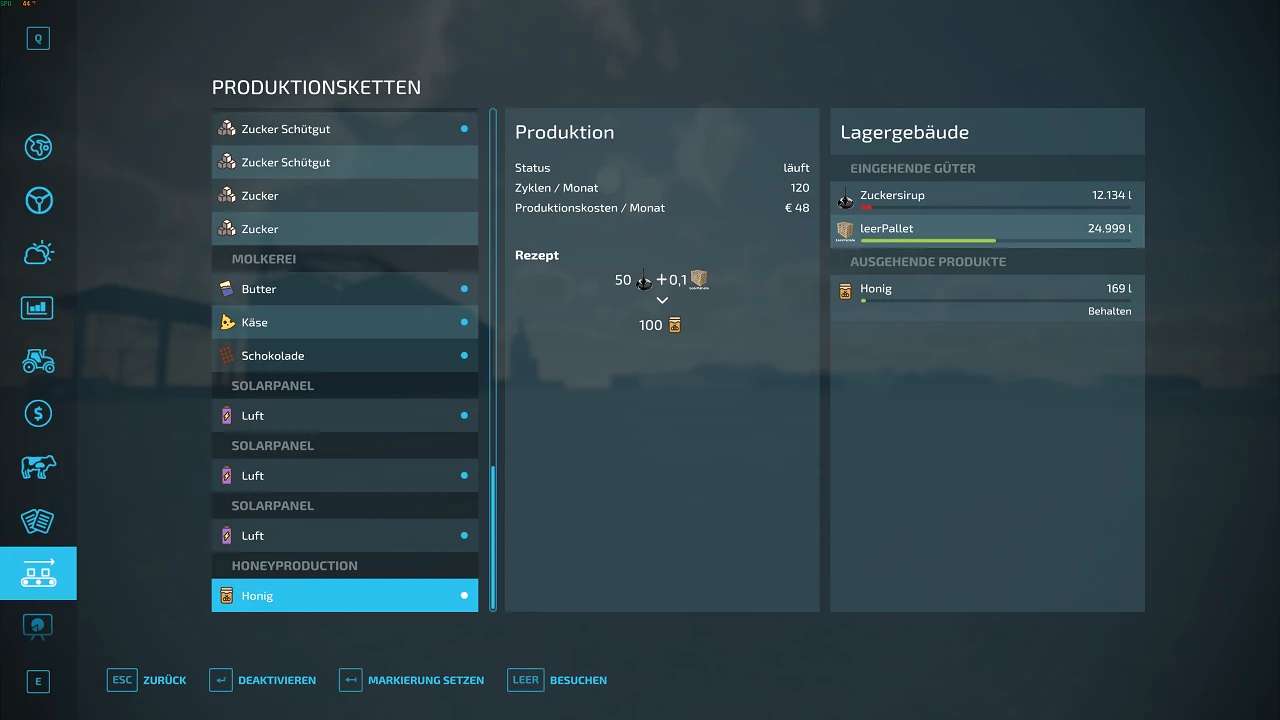Image resolution: width=1280 pixels, height=720 pixels.
Task: Click the Q previous page key button
Action: [x=38, y=39]
